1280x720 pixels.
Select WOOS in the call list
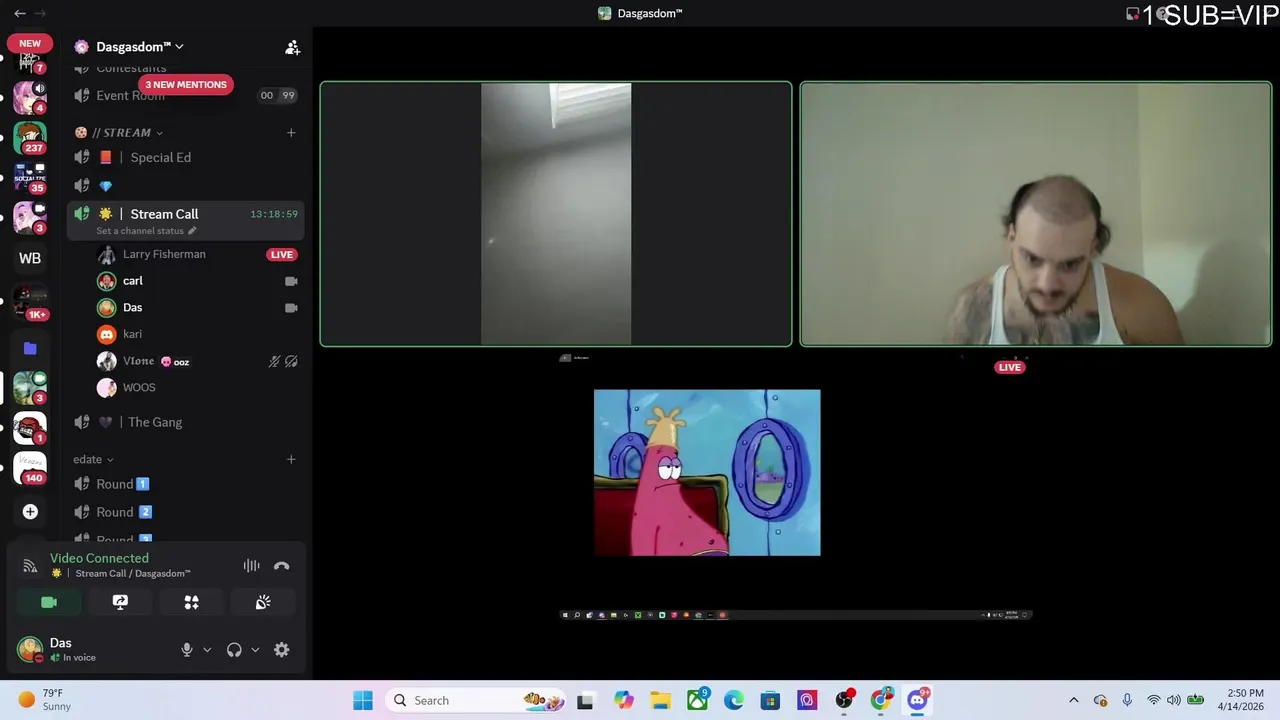click(196, 388)
